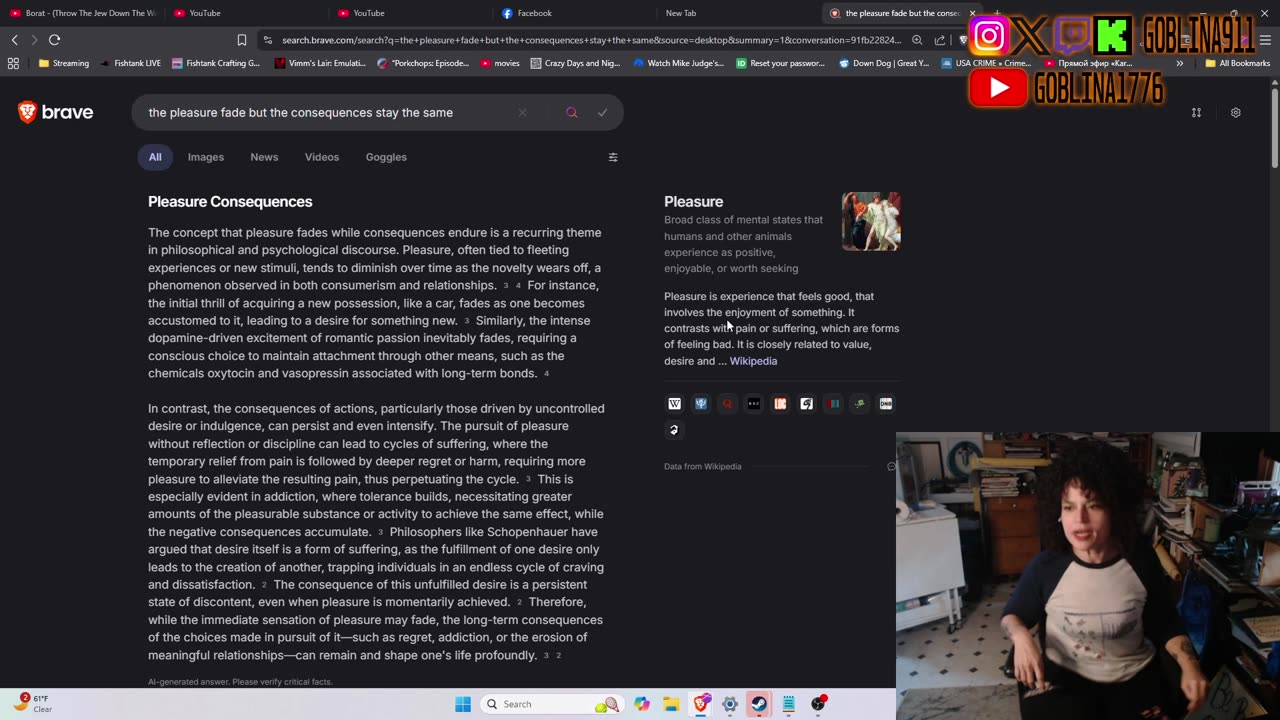1280x720 pixels.
Task: Switch to the News tab
Action: point(264,157)
